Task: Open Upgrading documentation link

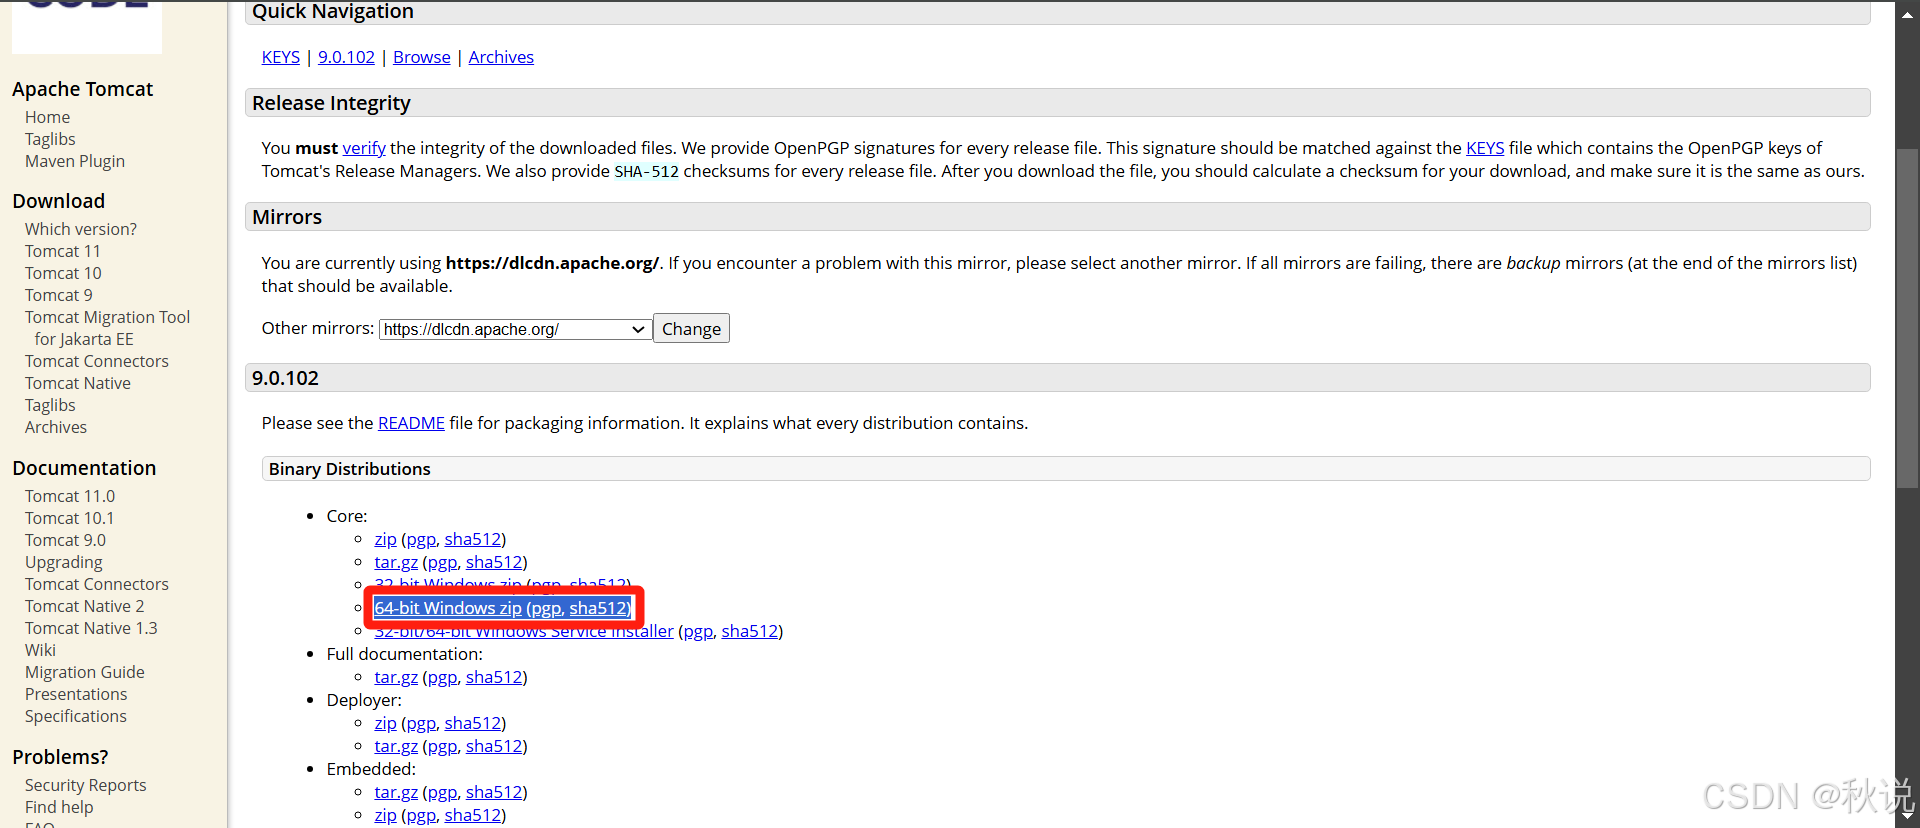Action: (64, 562)
